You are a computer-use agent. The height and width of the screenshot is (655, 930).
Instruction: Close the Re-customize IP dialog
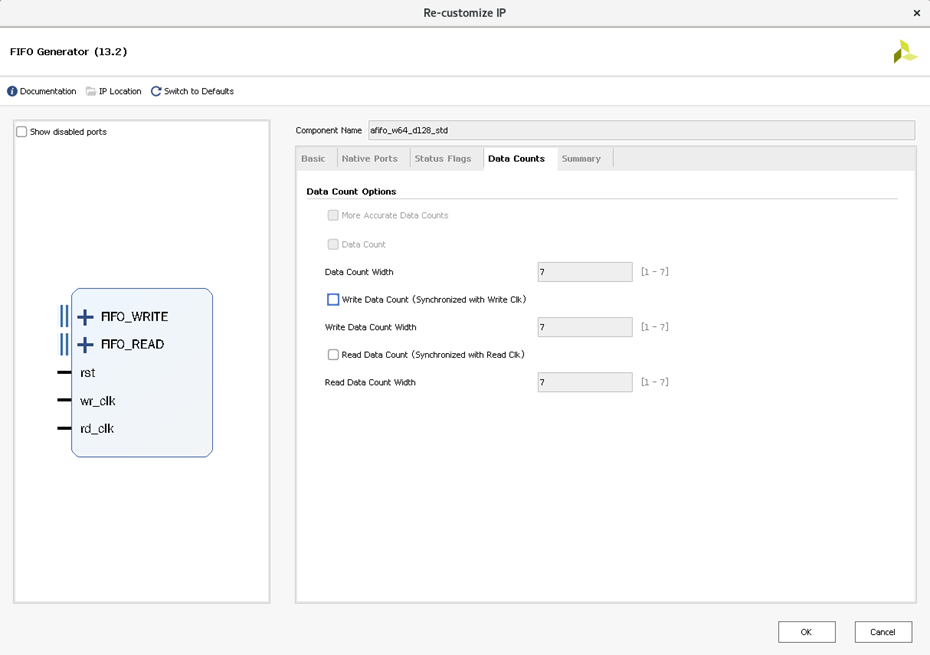(x=916, y=13)
